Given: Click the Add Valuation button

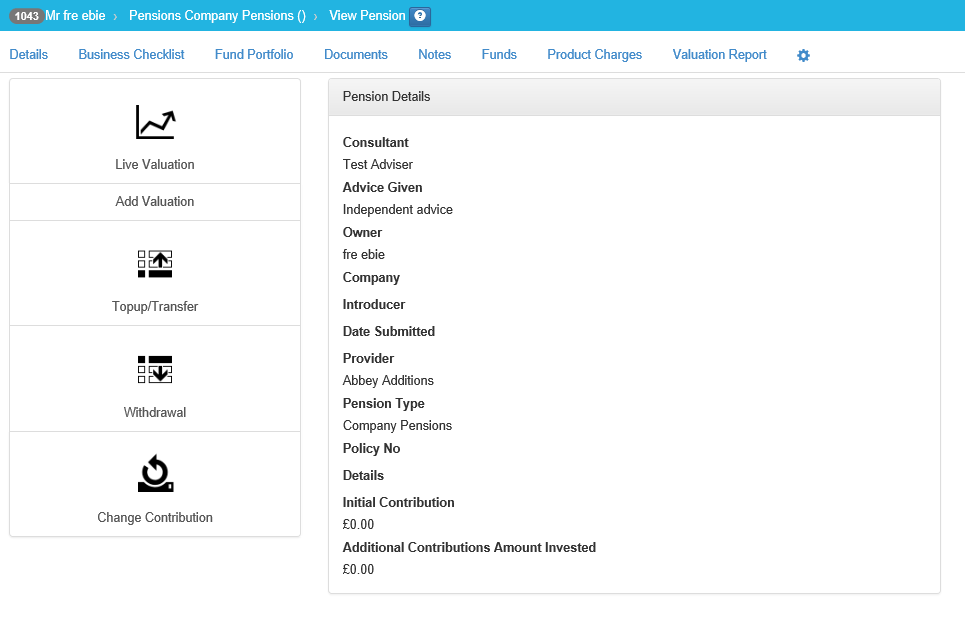Looking at the screenshot, I should [x=155, y=202].
